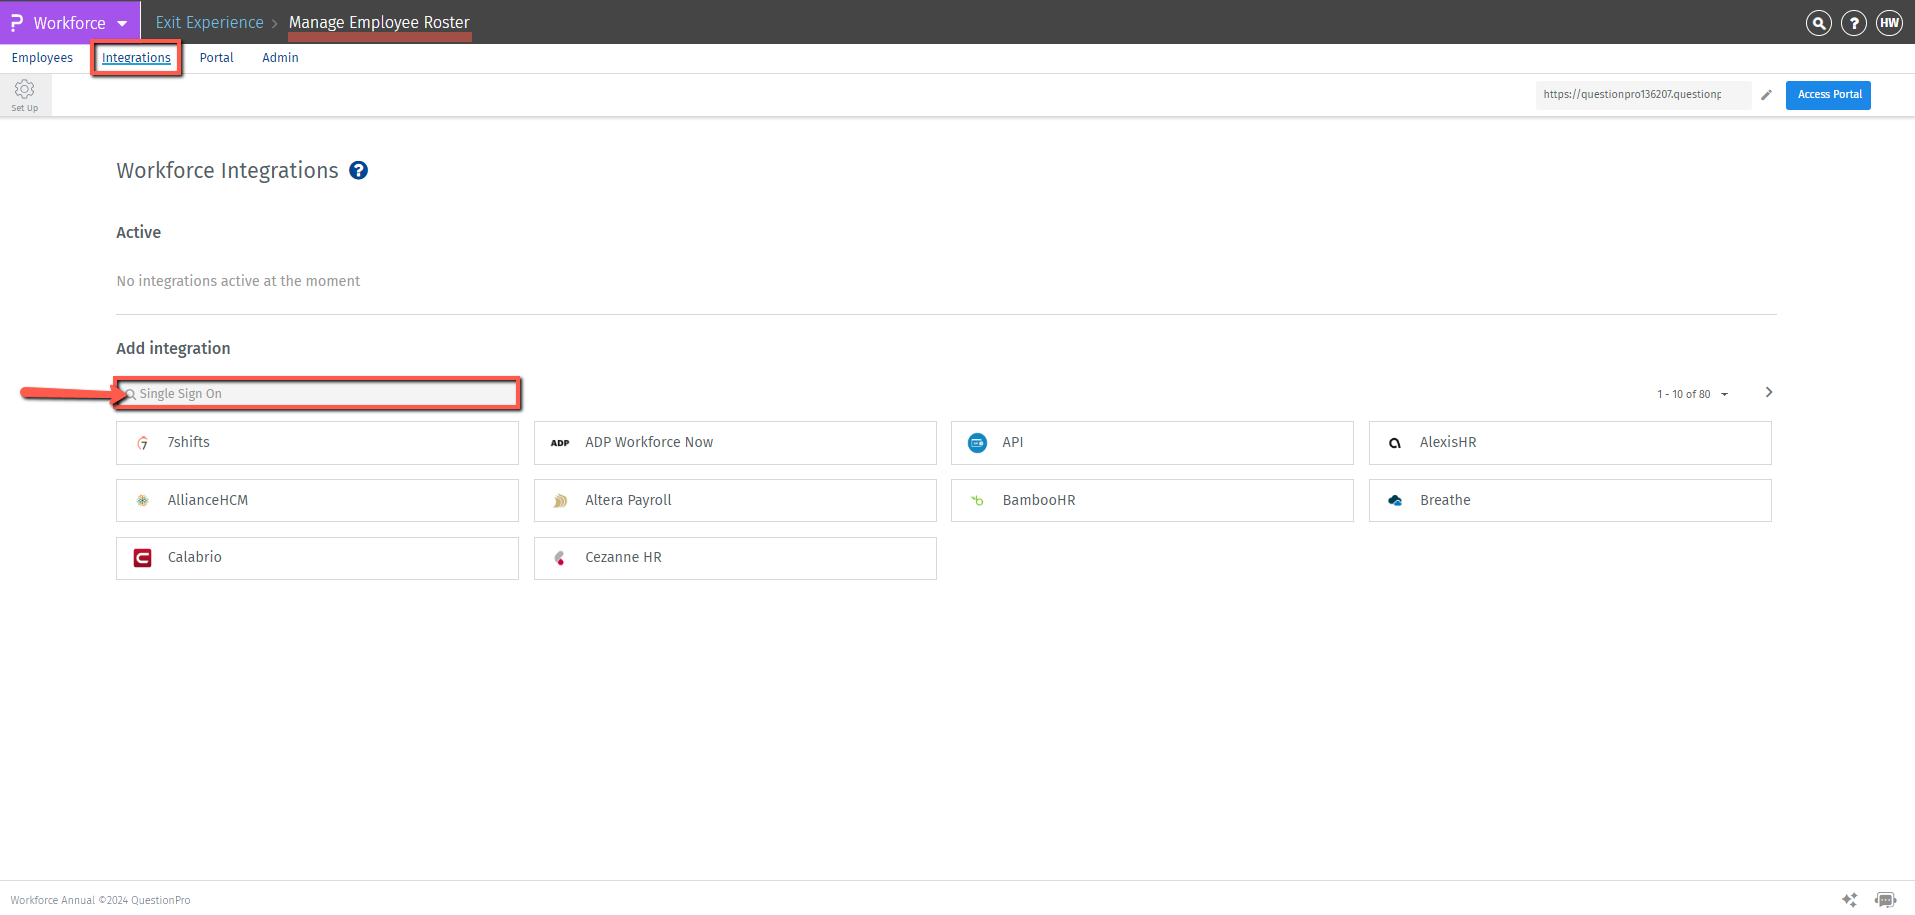This screenshot has width=1915, height=915.
Task: Click the magnifier icon in integration search
Action: (x=130, y=395)
